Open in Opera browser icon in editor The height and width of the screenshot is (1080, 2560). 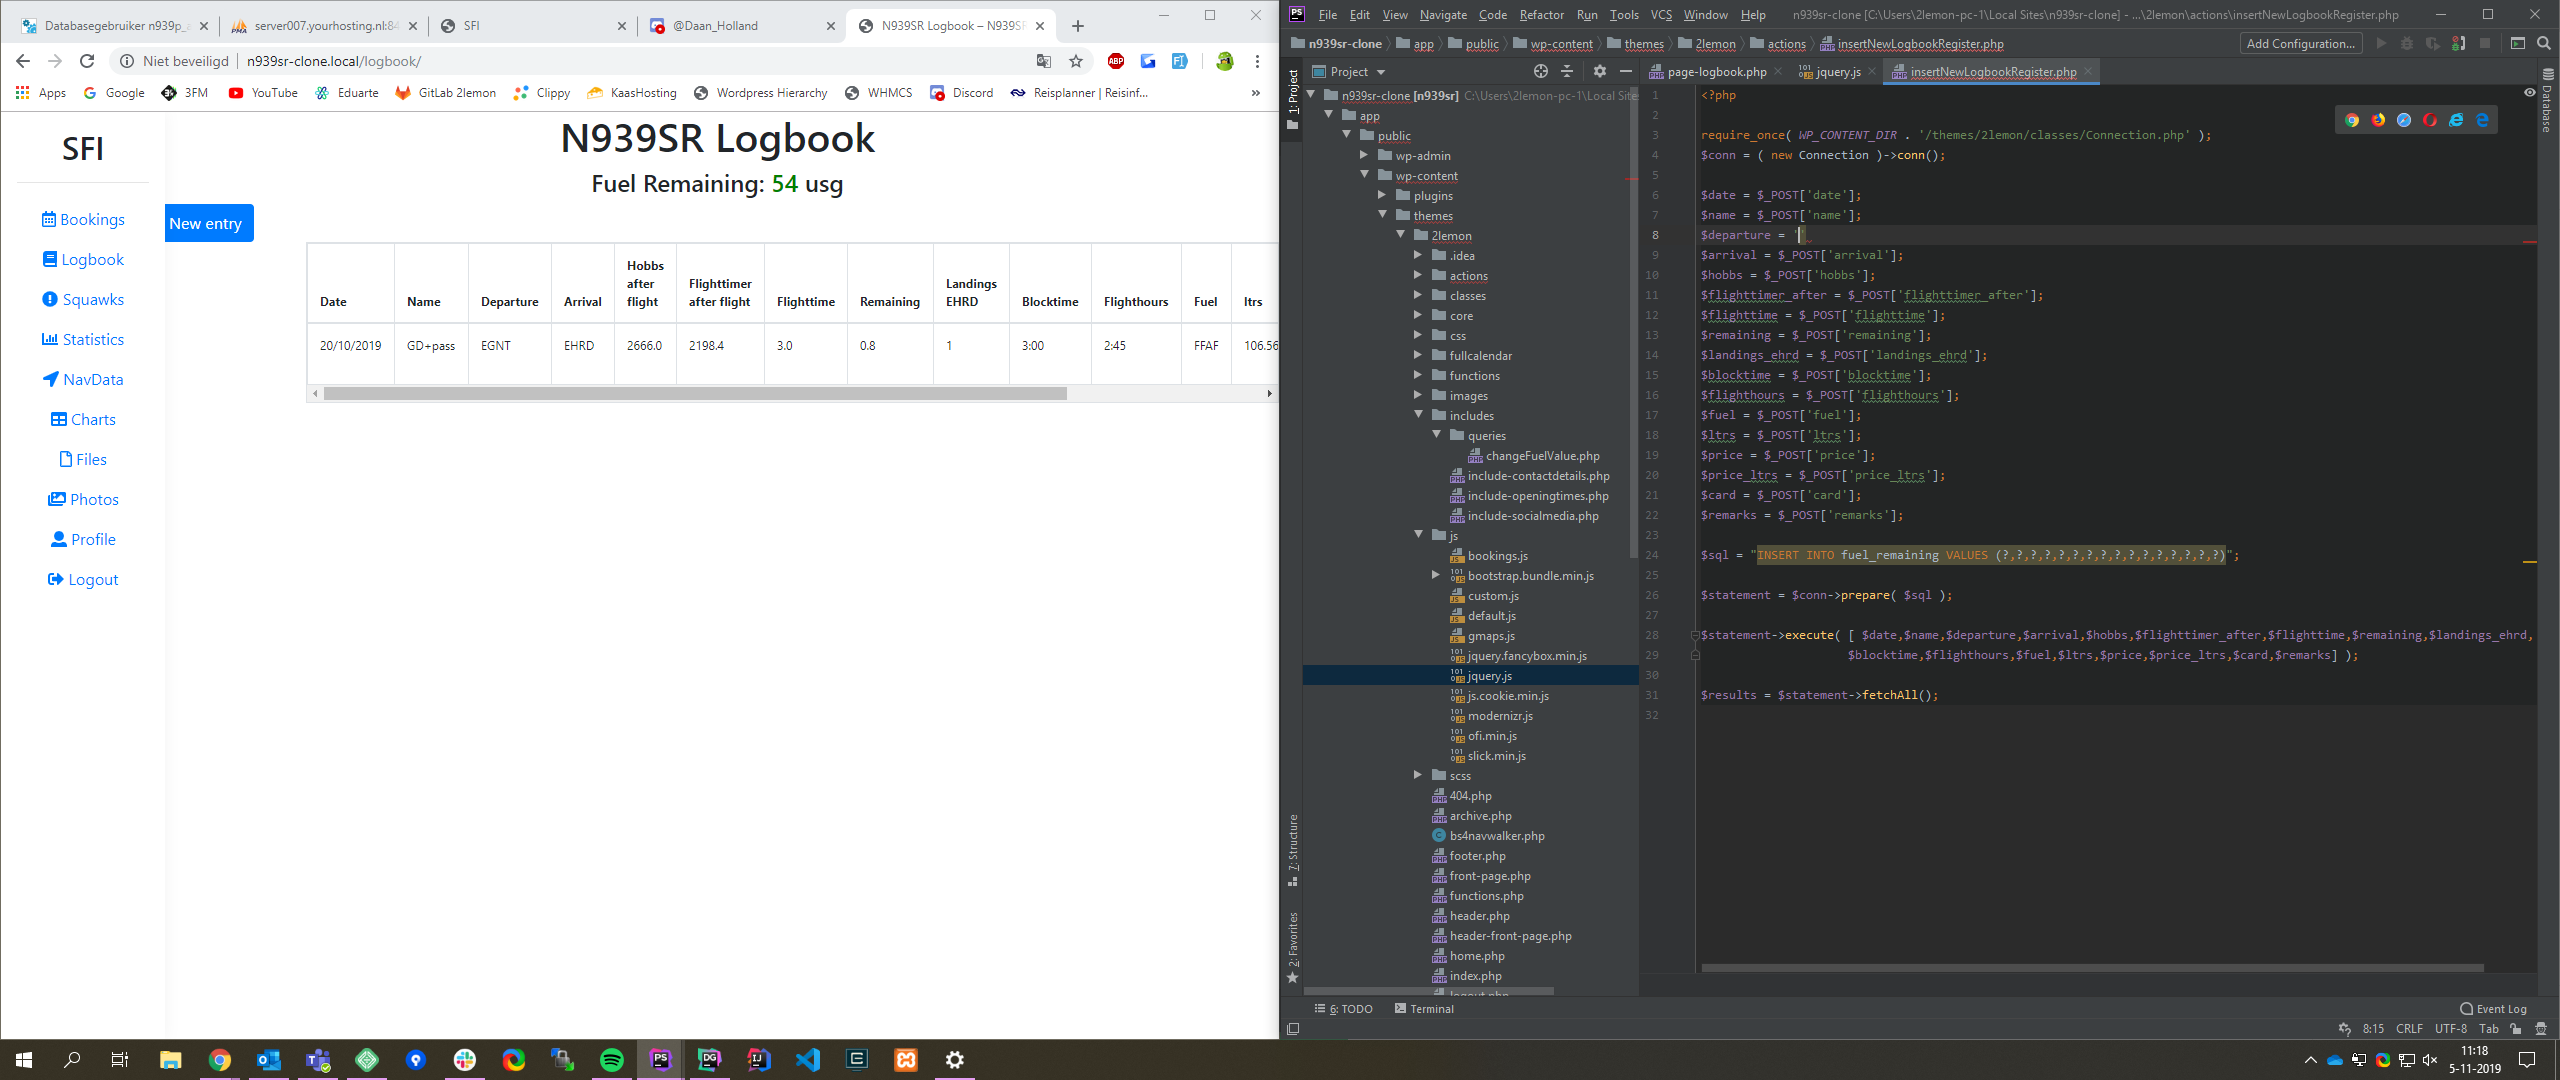[2430, 120]
